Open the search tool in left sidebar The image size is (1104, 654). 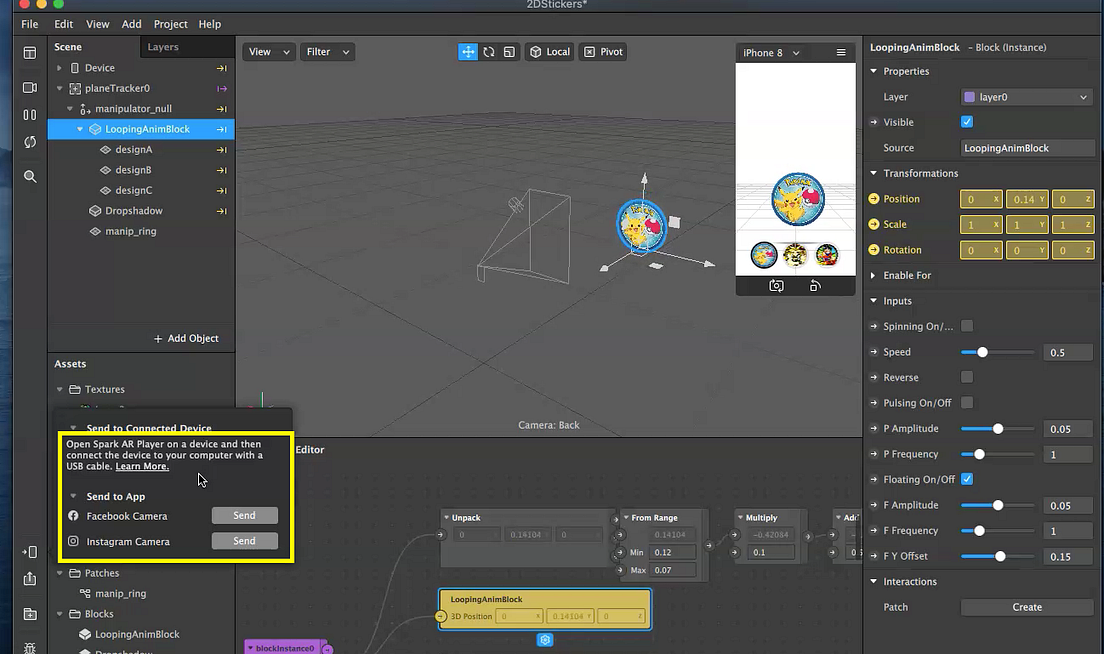point(29,176)
